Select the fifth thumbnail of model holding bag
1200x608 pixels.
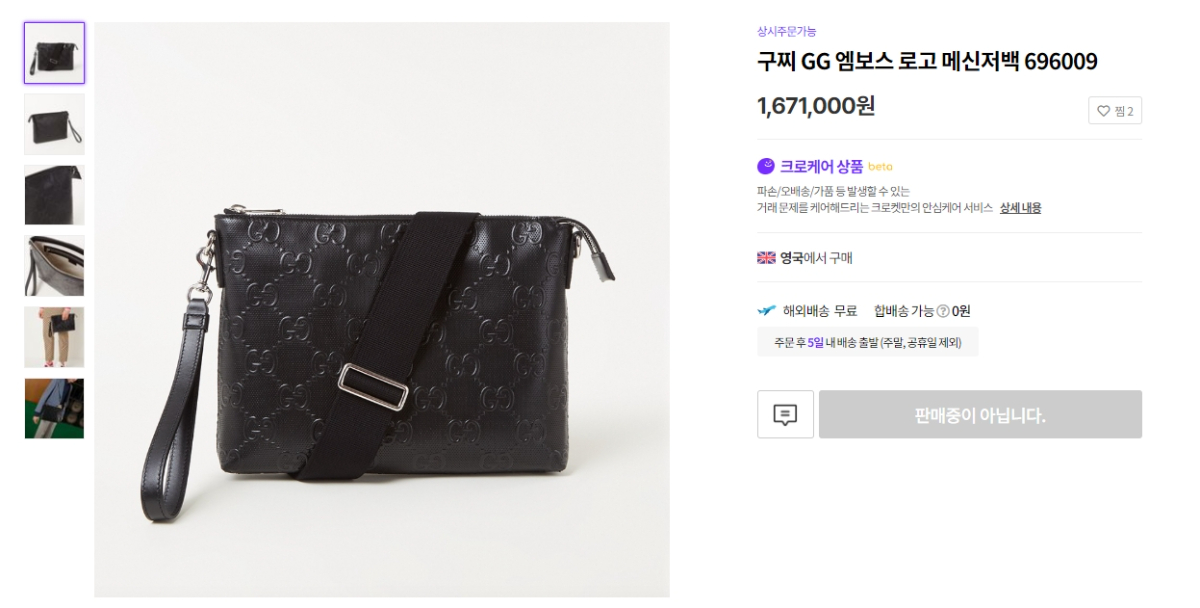pos(54,337)
